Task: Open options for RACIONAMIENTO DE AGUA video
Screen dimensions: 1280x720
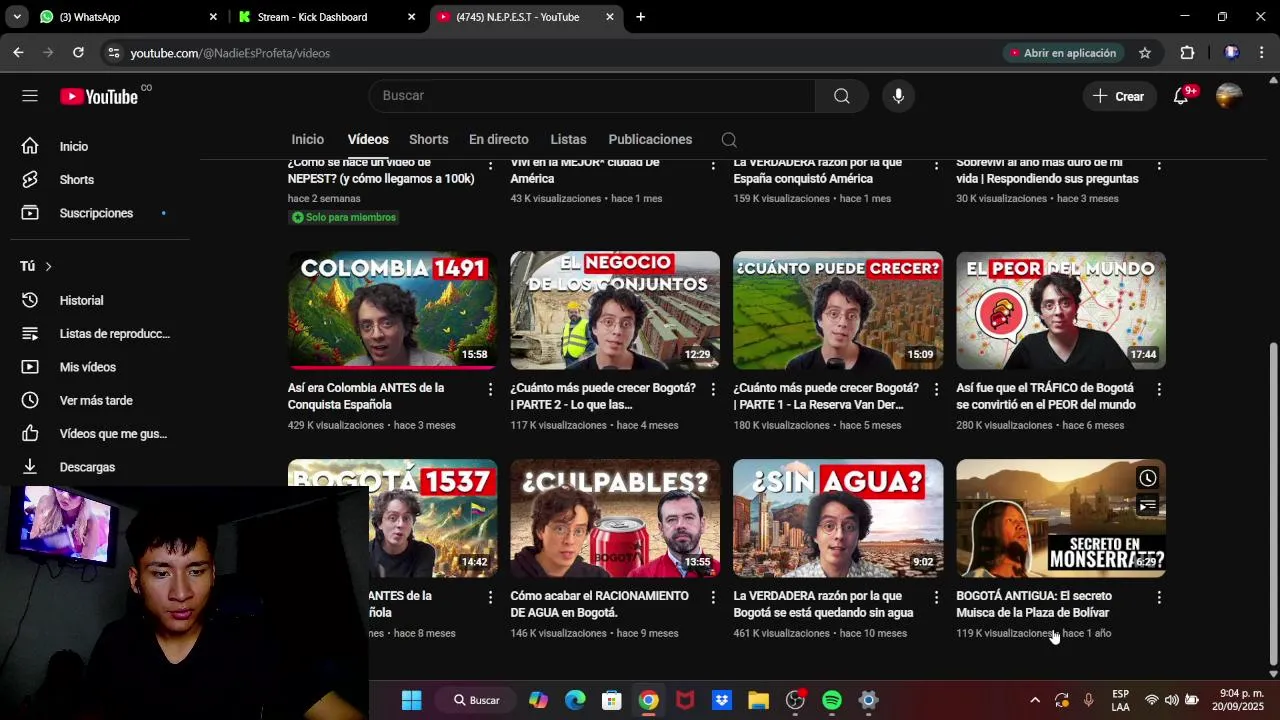Action: (x=713, y=597)
